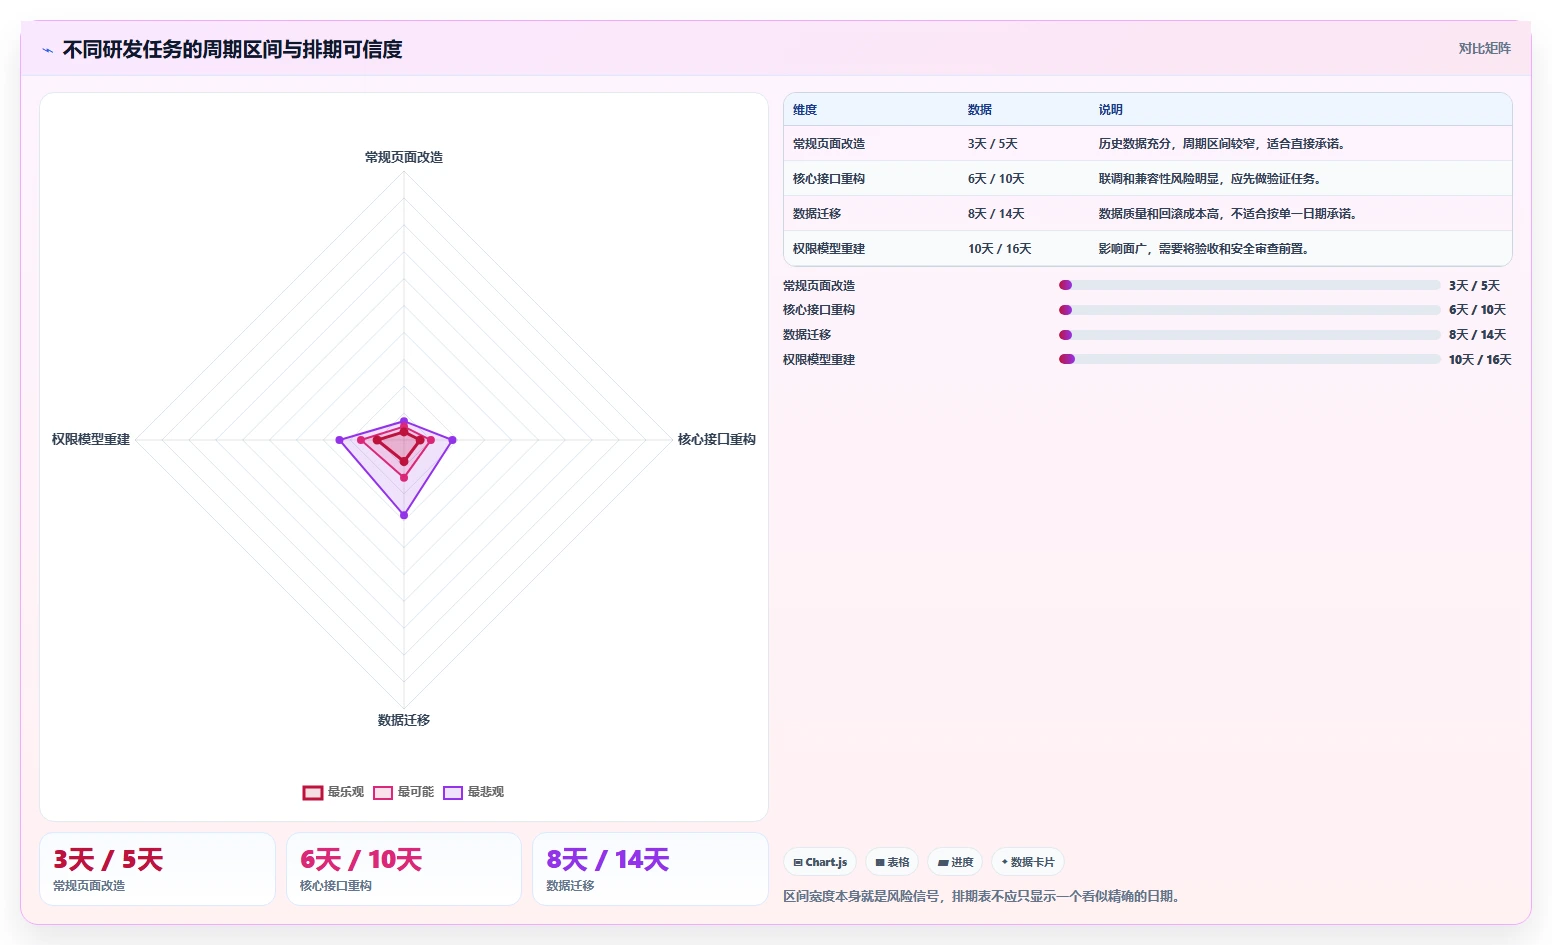1552x945 pixels.
Task: Click the 常规页面改造 progress bar
Action: 1250,285
